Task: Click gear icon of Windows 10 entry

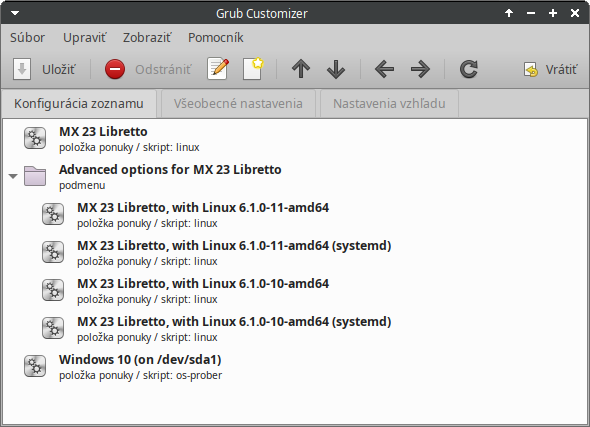Action: click(35, 366)
